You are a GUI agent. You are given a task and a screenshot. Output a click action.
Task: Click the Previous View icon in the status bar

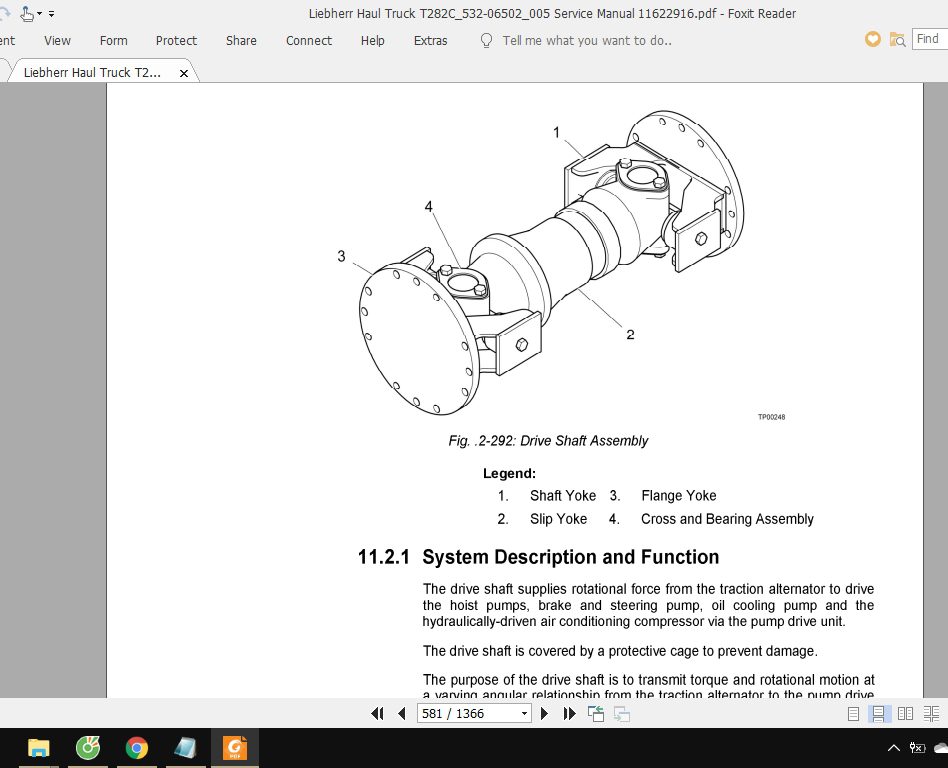click(x=595, y=713)
